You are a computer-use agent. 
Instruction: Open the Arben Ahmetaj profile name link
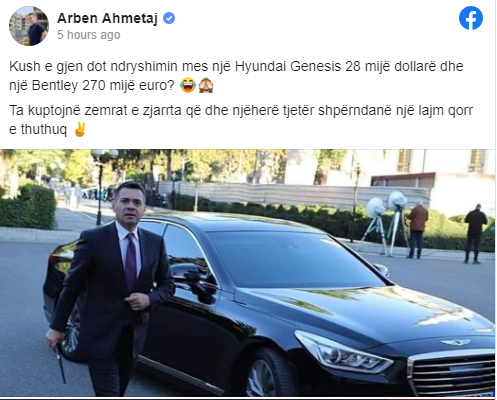click(107, 18)
